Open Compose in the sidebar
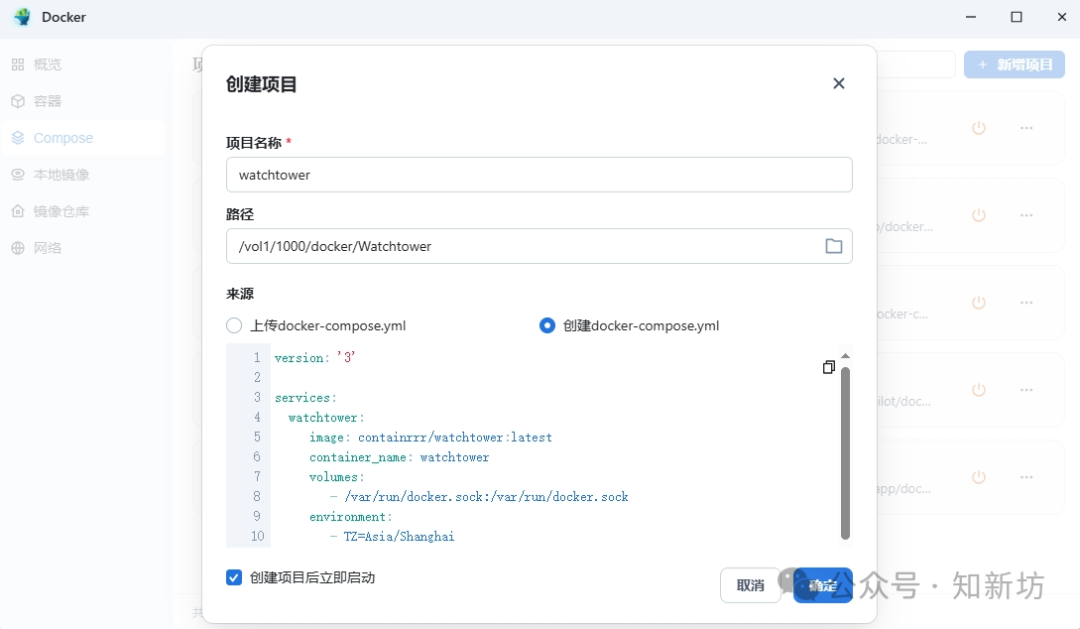This screenshot has width=1080, height=629. [x=83, y=138]
